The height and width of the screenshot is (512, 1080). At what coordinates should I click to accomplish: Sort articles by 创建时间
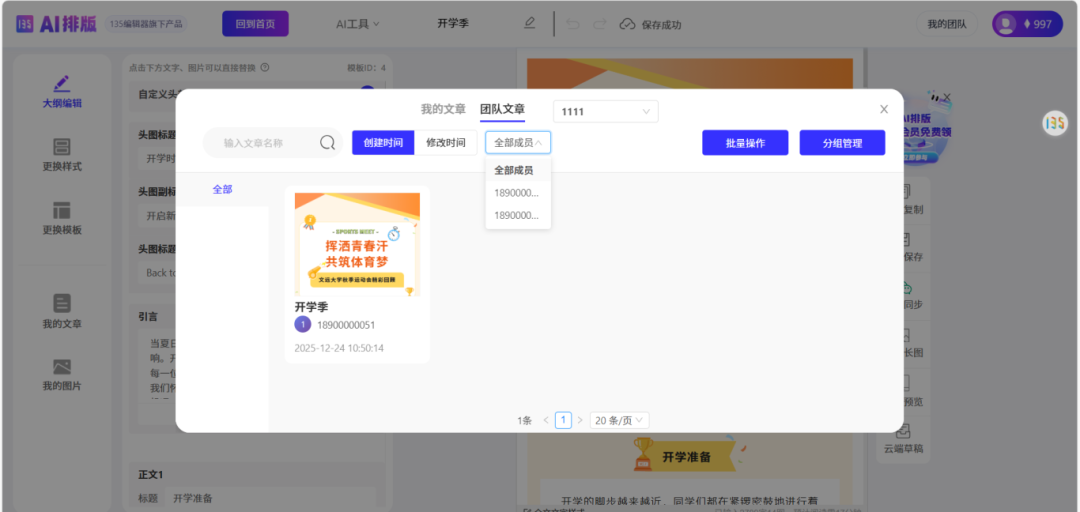coord(383,143)
